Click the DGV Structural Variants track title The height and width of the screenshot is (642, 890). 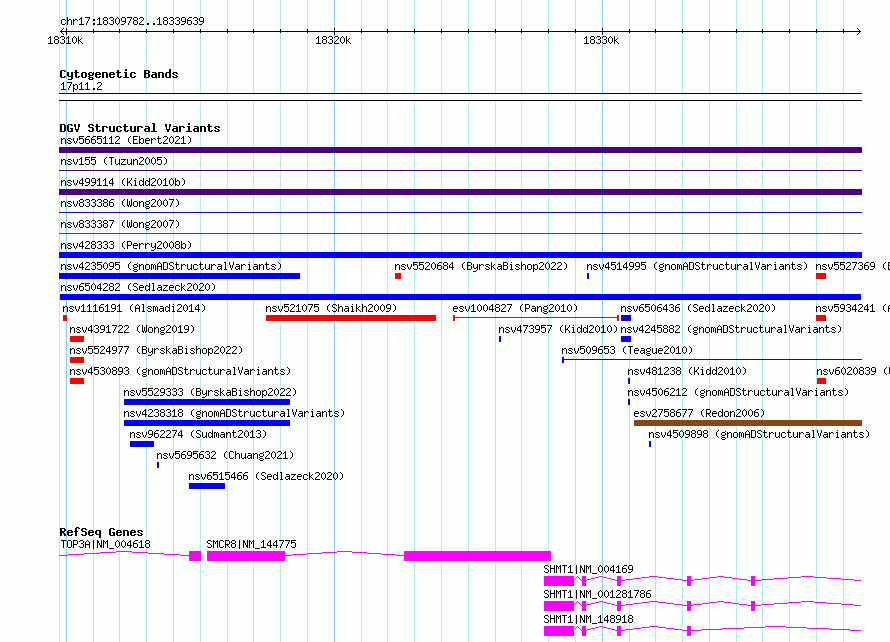point(140,128)
